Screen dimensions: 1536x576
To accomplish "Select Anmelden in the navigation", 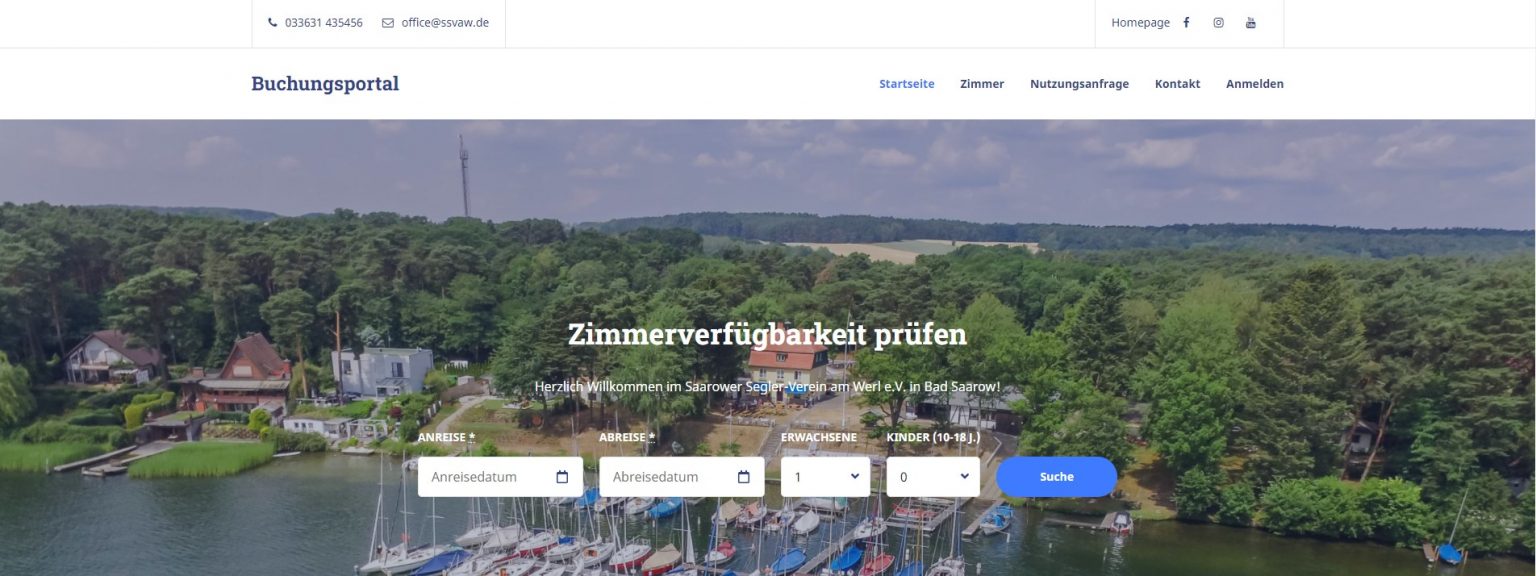I will tap(1255, 84).
